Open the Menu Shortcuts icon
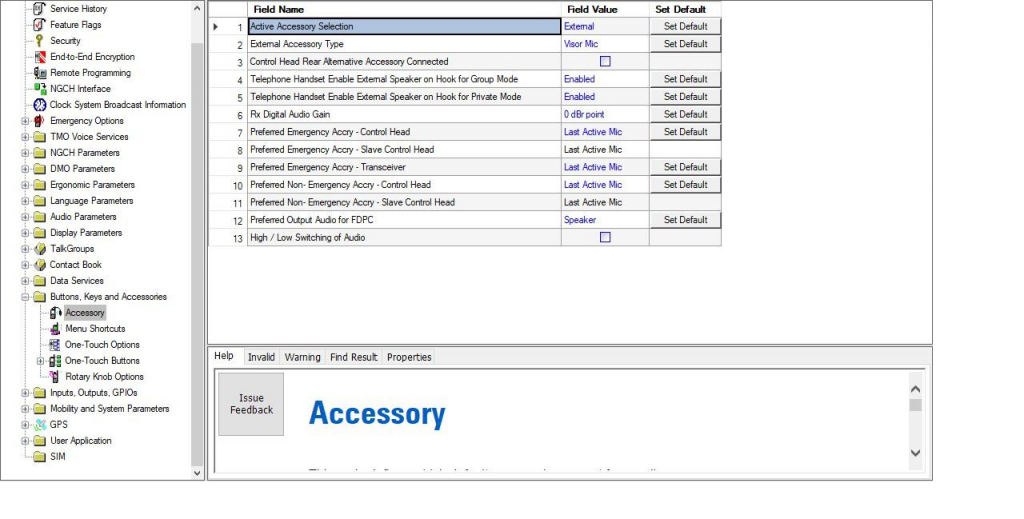The width and height of the screenshot is (1024, 519). 56,328
